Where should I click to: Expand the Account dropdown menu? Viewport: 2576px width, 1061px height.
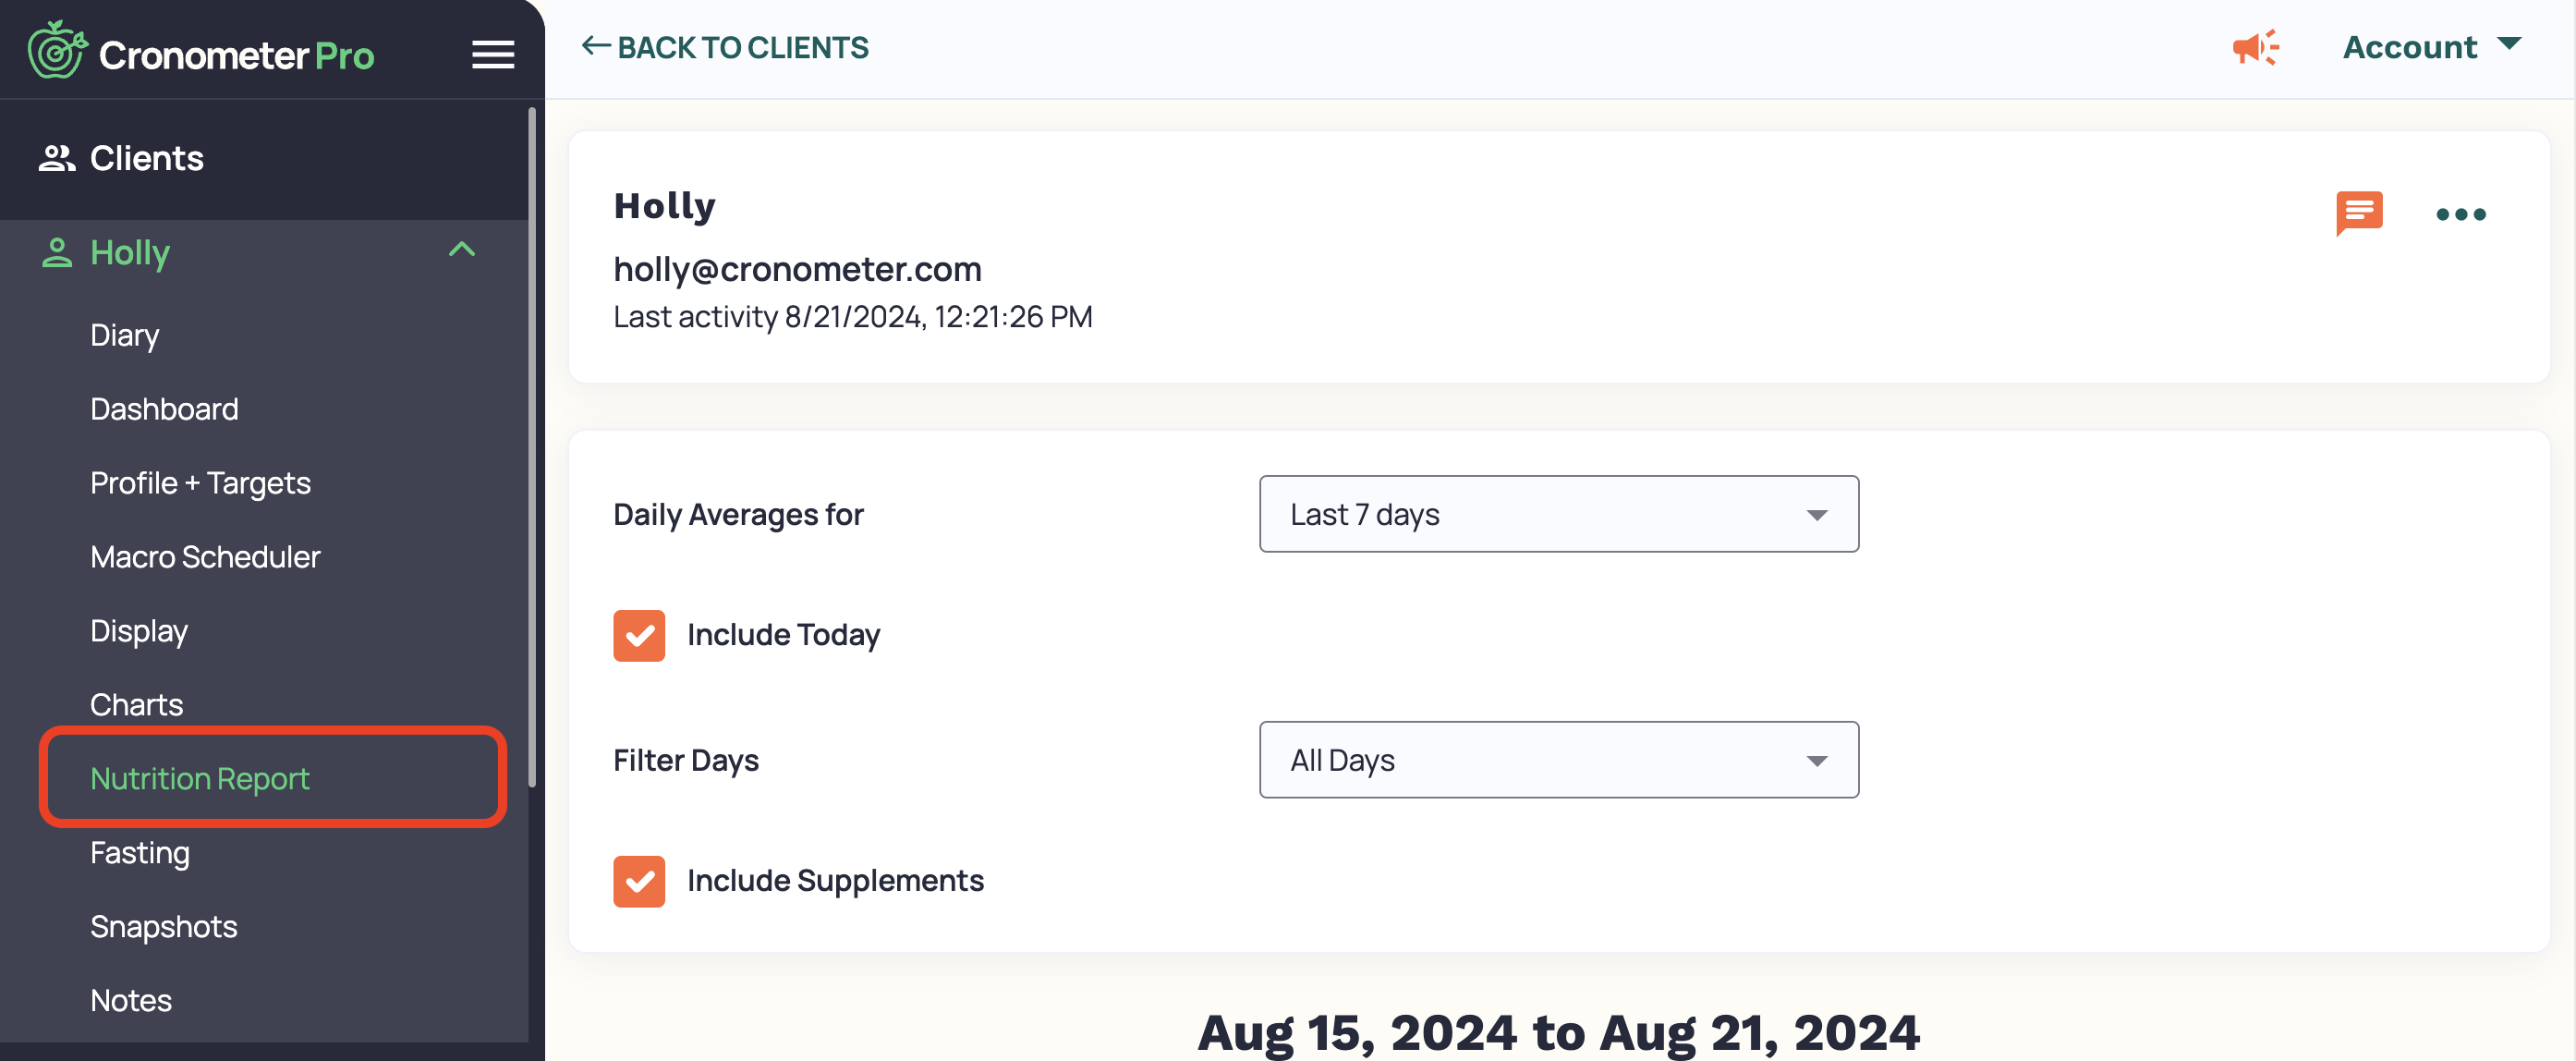click(x=2432, y=47)
